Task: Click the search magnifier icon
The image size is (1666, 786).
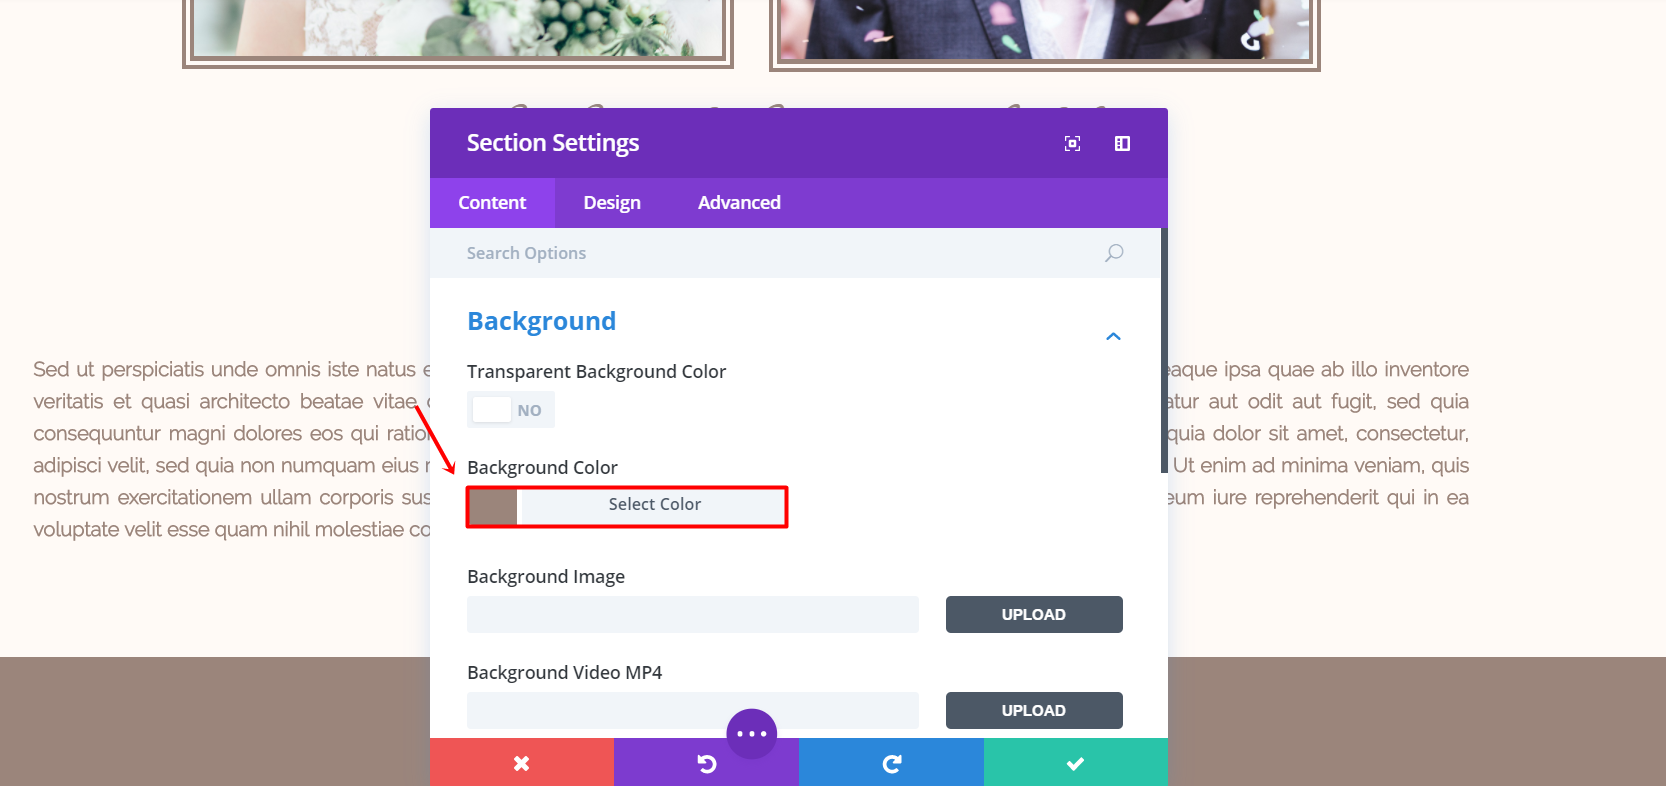Action: (x=1114, y=253)
